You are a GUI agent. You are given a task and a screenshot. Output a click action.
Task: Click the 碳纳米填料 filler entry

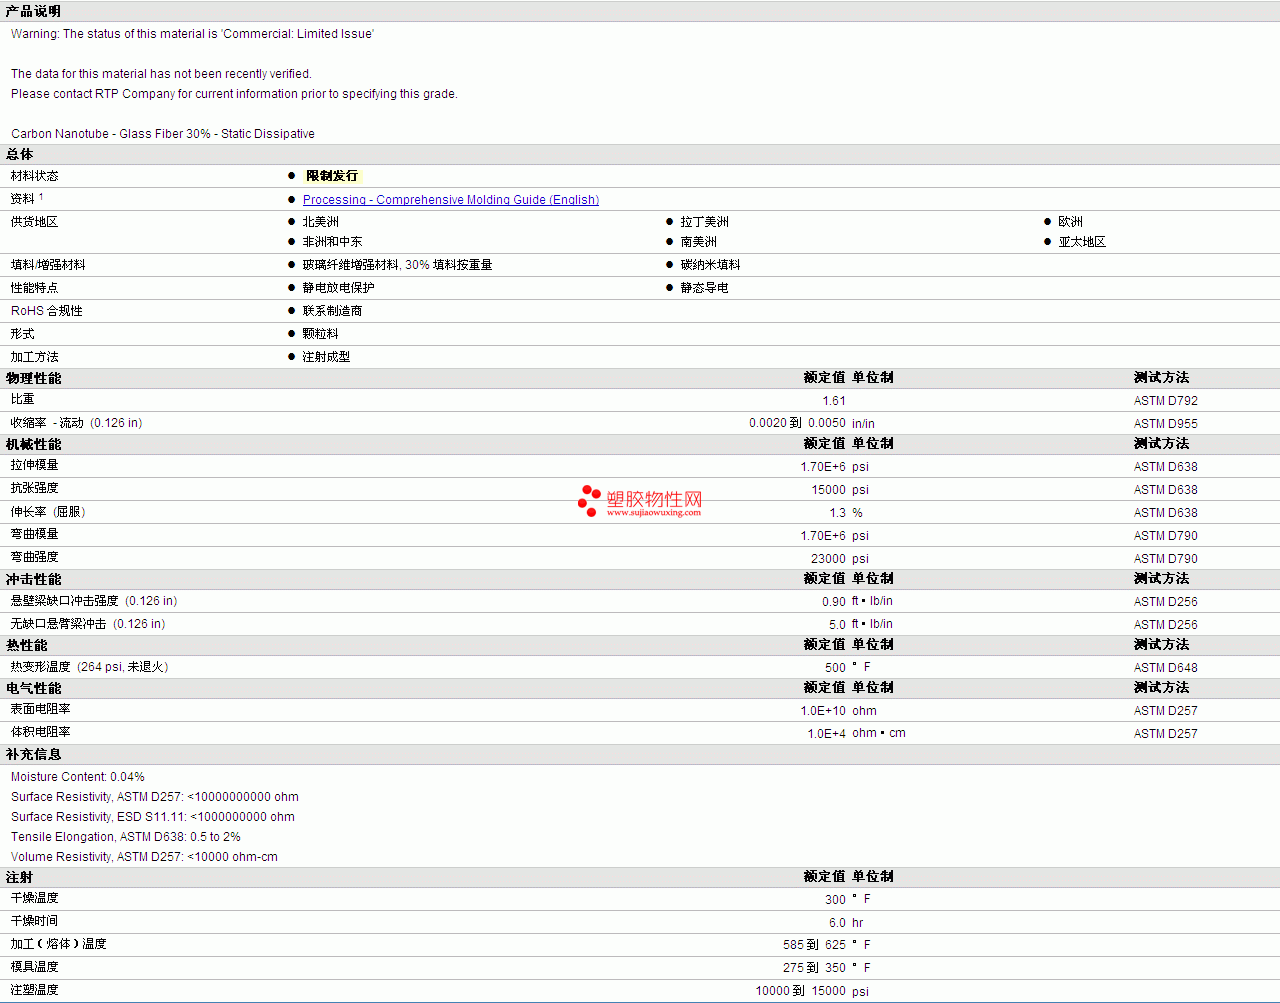[710, 265]
